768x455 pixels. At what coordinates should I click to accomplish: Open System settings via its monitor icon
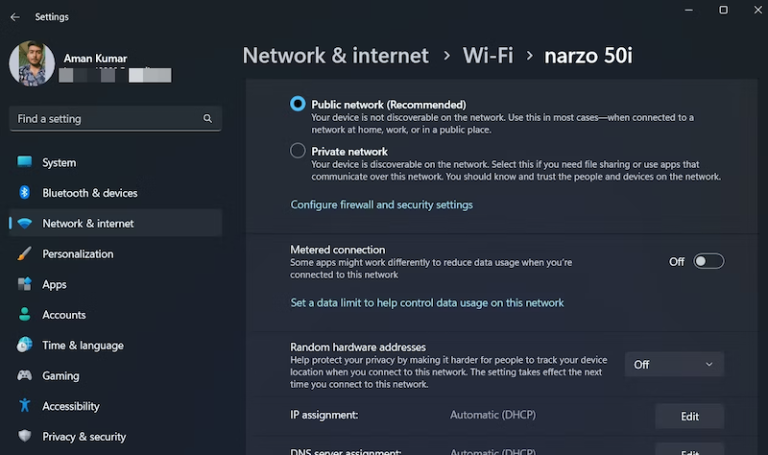coord(25,162)
